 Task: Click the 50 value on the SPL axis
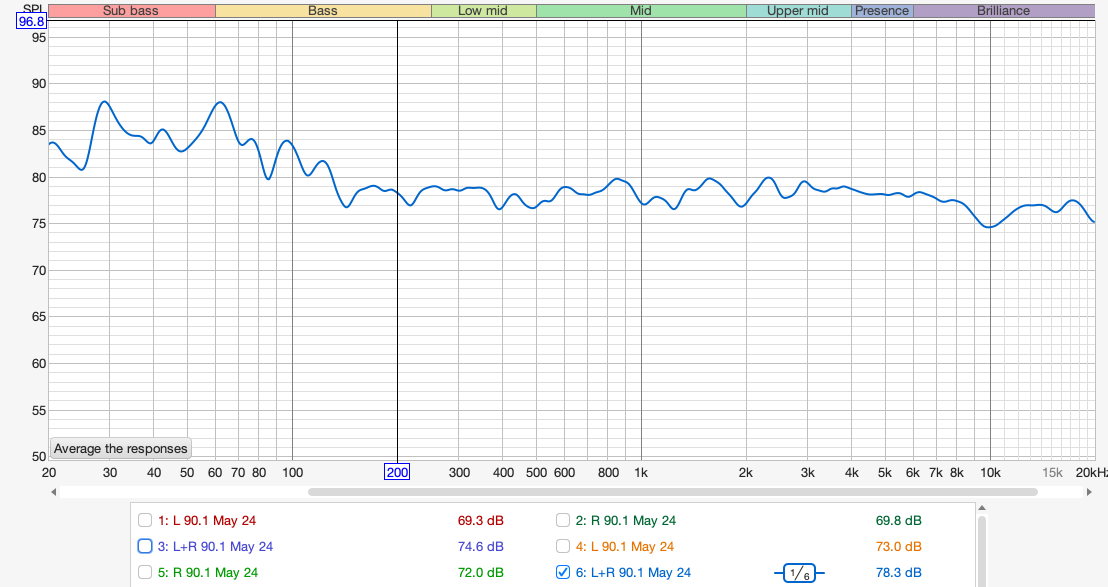click(x=39, y=456)
